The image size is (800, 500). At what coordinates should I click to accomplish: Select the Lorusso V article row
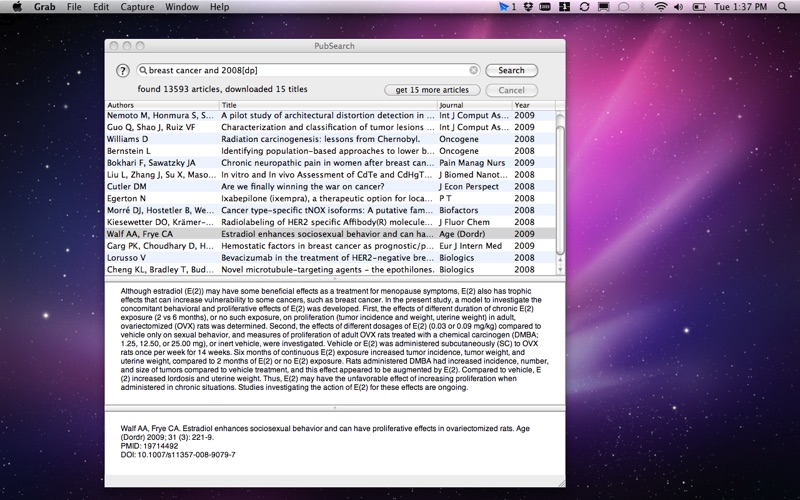pos(330,258)
